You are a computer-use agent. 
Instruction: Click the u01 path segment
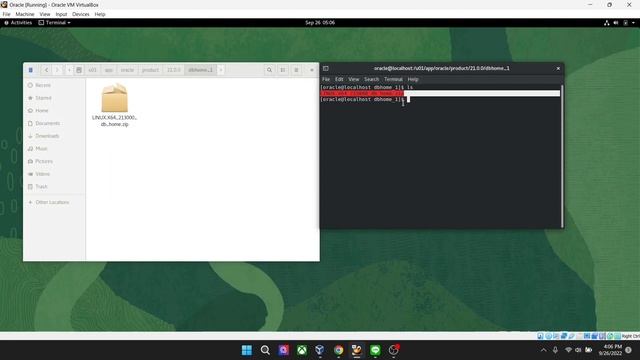(93, 70)
